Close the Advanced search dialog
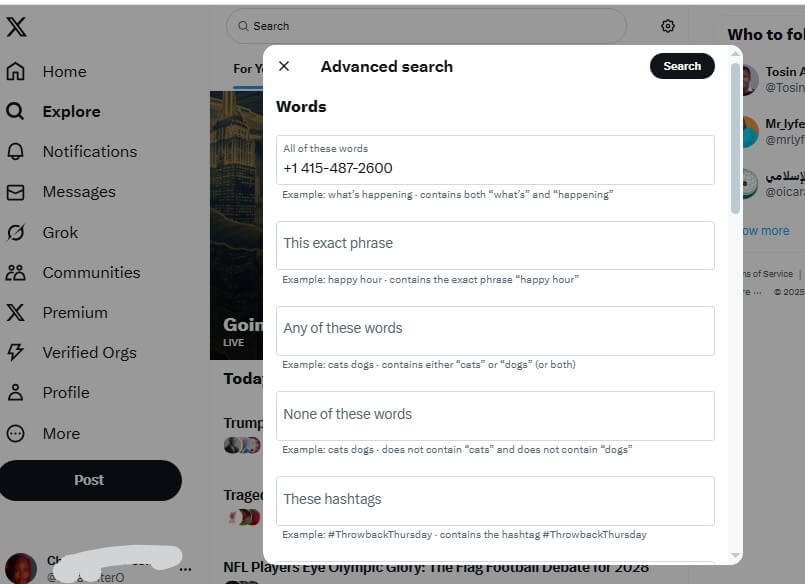The height and width of the screenshot is (584, 805). (x=284, y=66)
